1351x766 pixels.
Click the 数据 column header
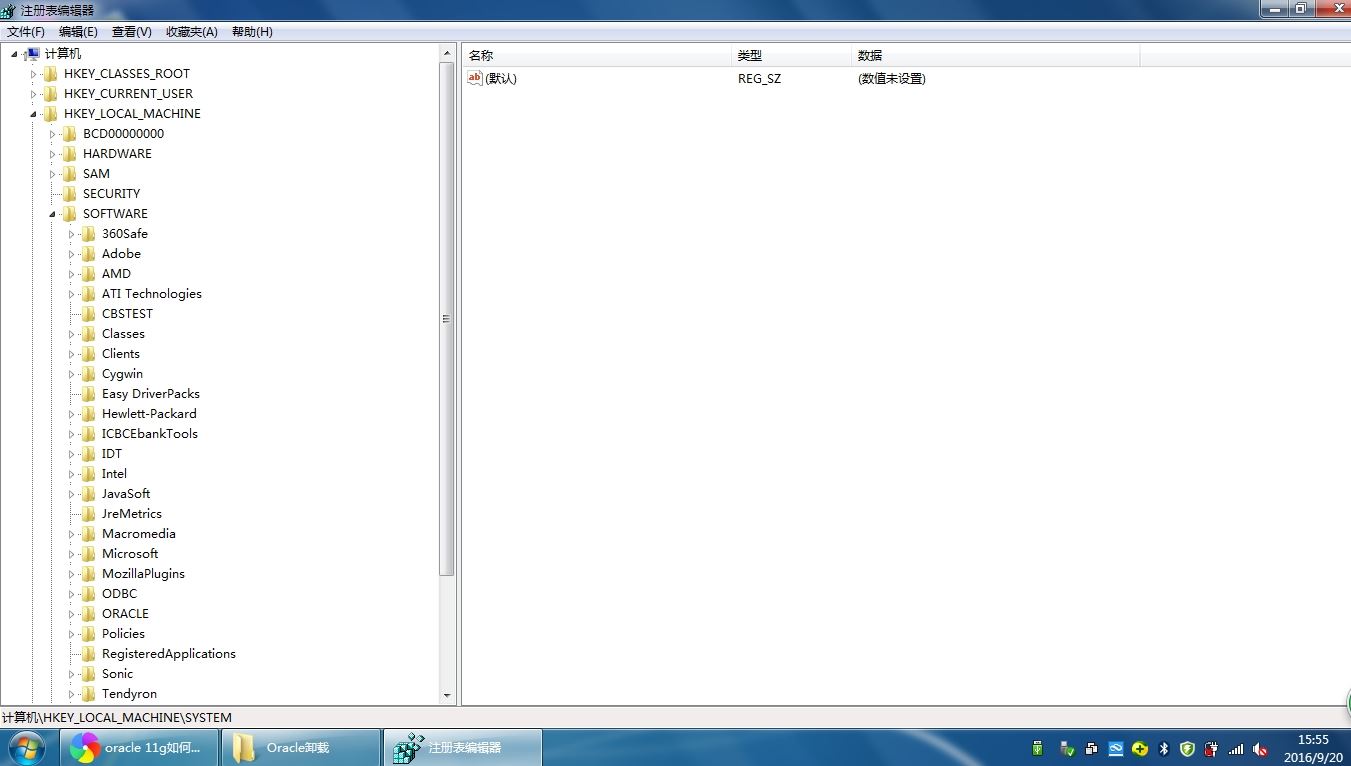[x=995, y=56]
